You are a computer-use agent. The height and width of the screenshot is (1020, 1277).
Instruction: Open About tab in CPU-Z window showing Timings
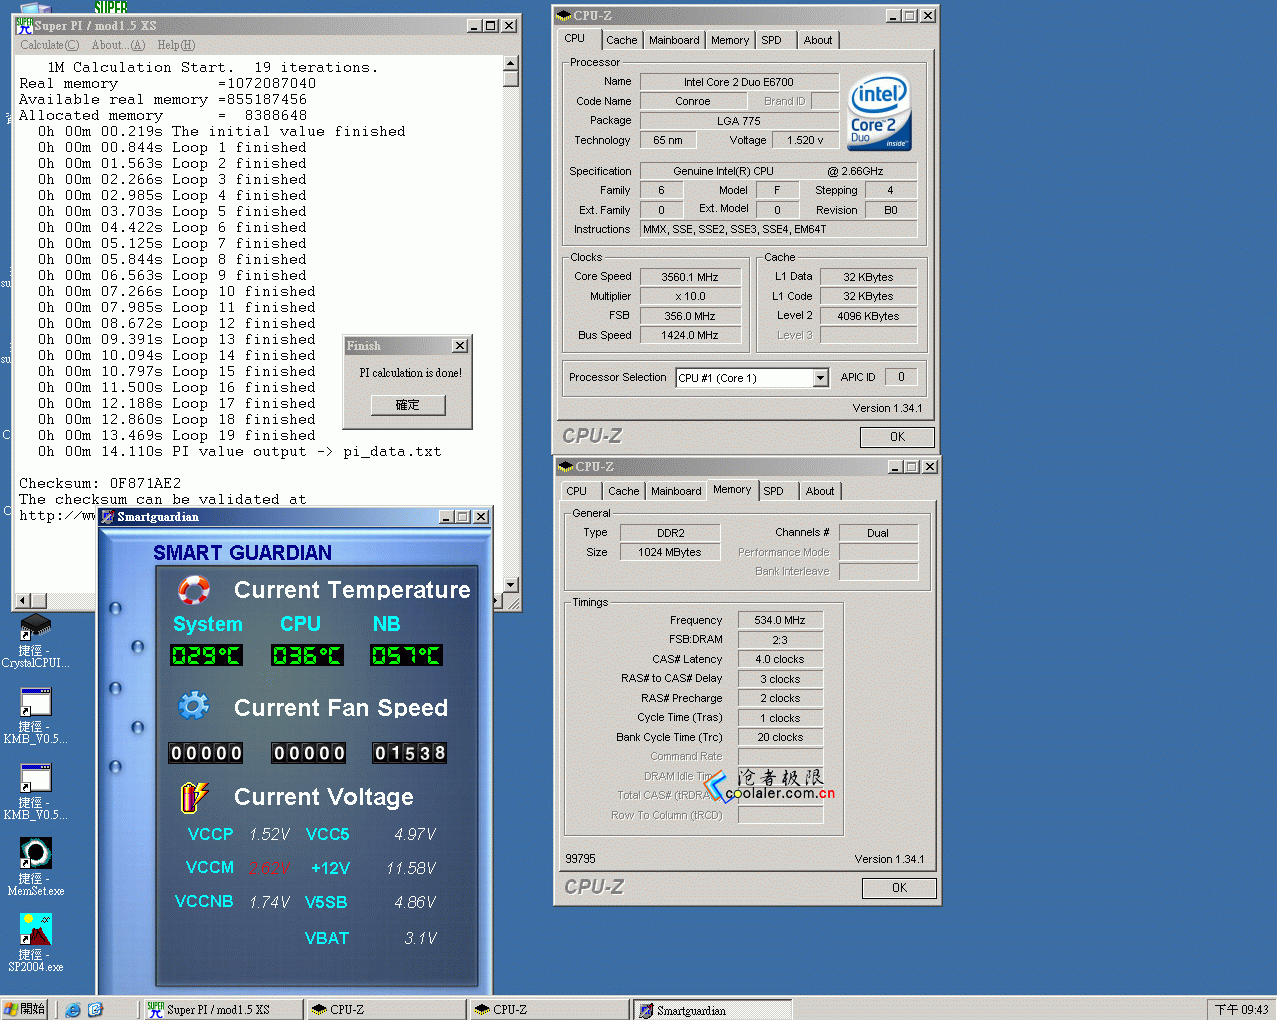(x=820, y=491)
